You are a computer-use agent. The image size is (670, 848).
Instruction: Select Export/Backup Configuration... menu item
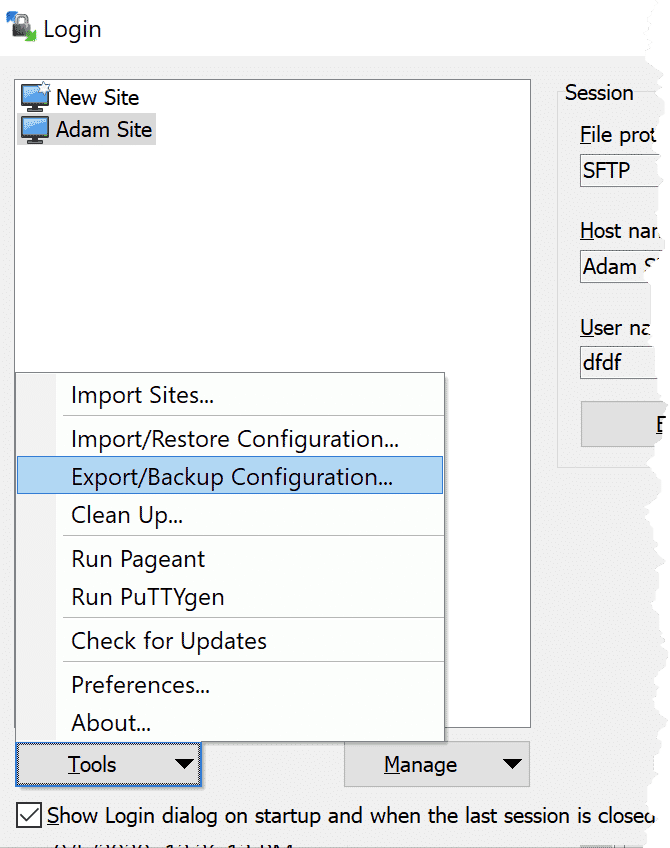[x=230, y=475]
